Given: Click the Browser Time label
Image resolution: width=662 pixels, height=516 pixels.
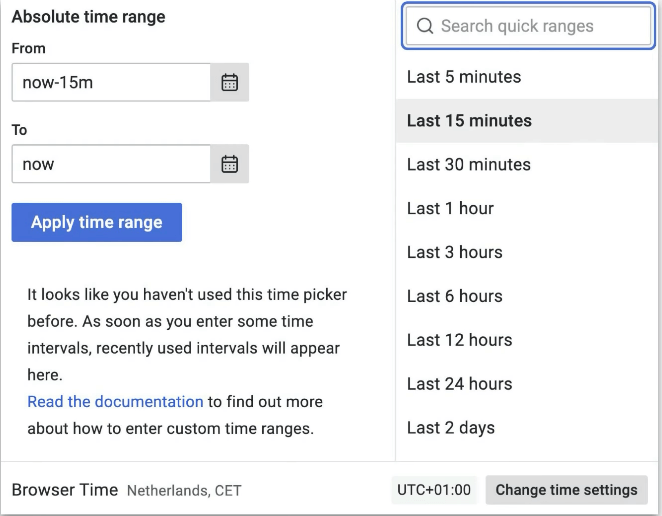Looking at the screenshot, I should pos(65,490).
